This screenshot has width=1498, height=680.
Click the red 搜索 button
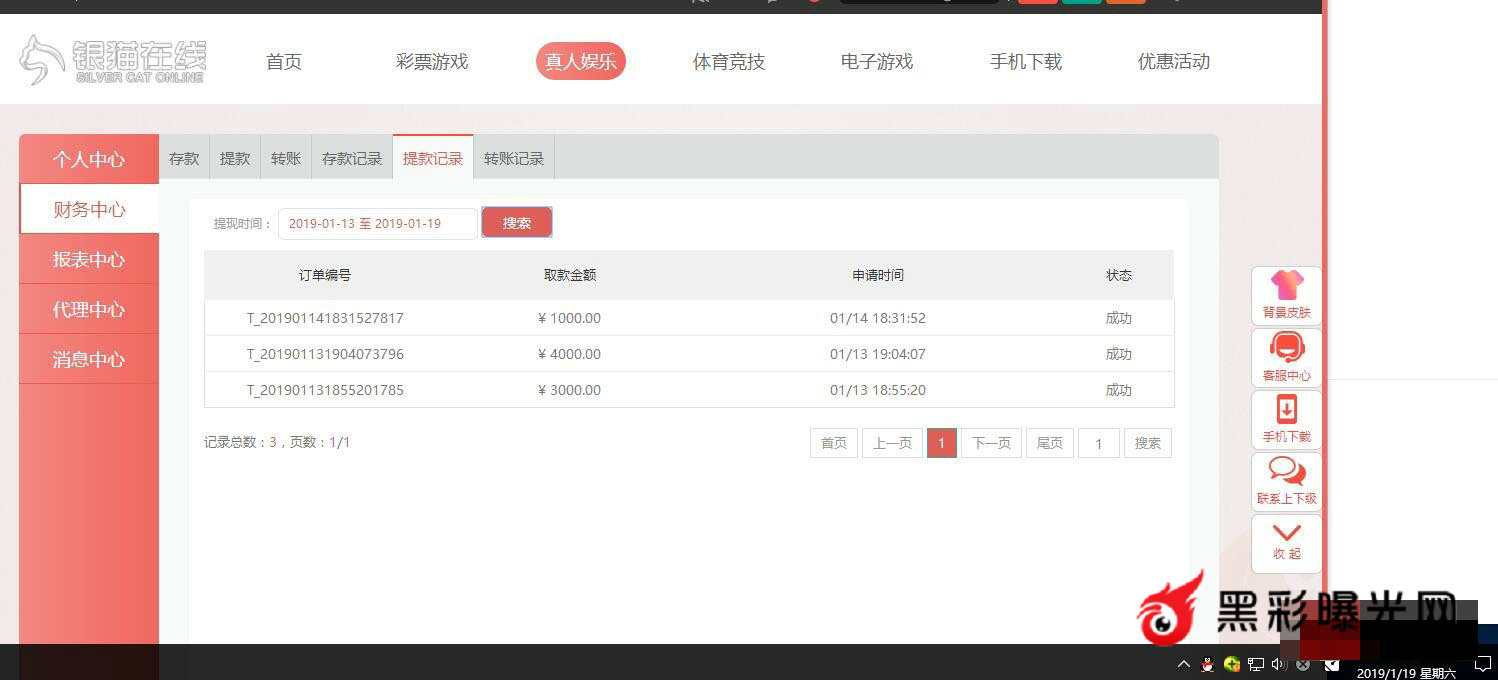[x=516, y=223]
